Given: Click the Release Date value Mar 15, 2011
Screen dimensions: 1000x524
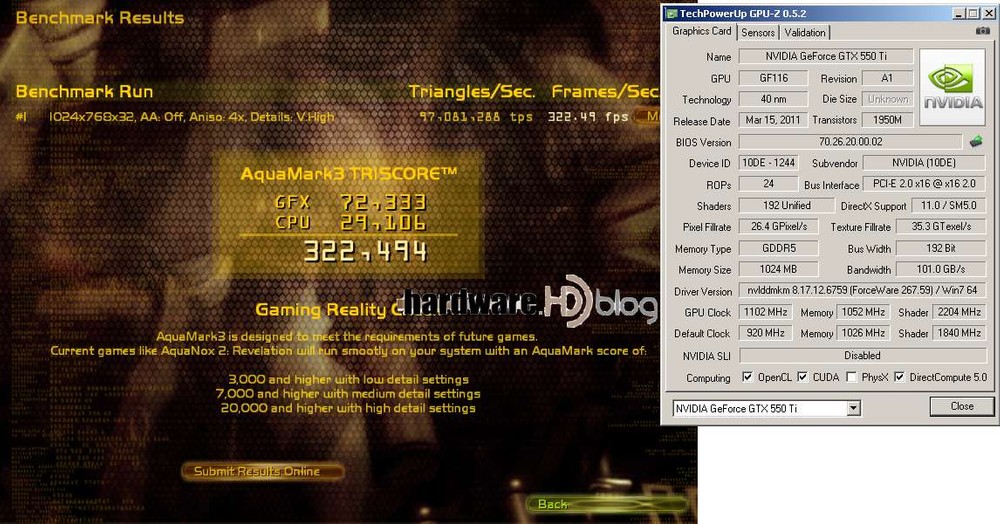Looking at the screenshot, I should click(774, 120).
